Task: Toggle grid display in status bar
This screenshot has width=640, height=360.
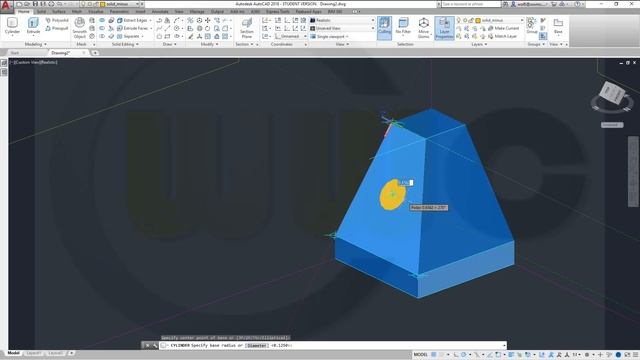Action: (x=434, y=355)
